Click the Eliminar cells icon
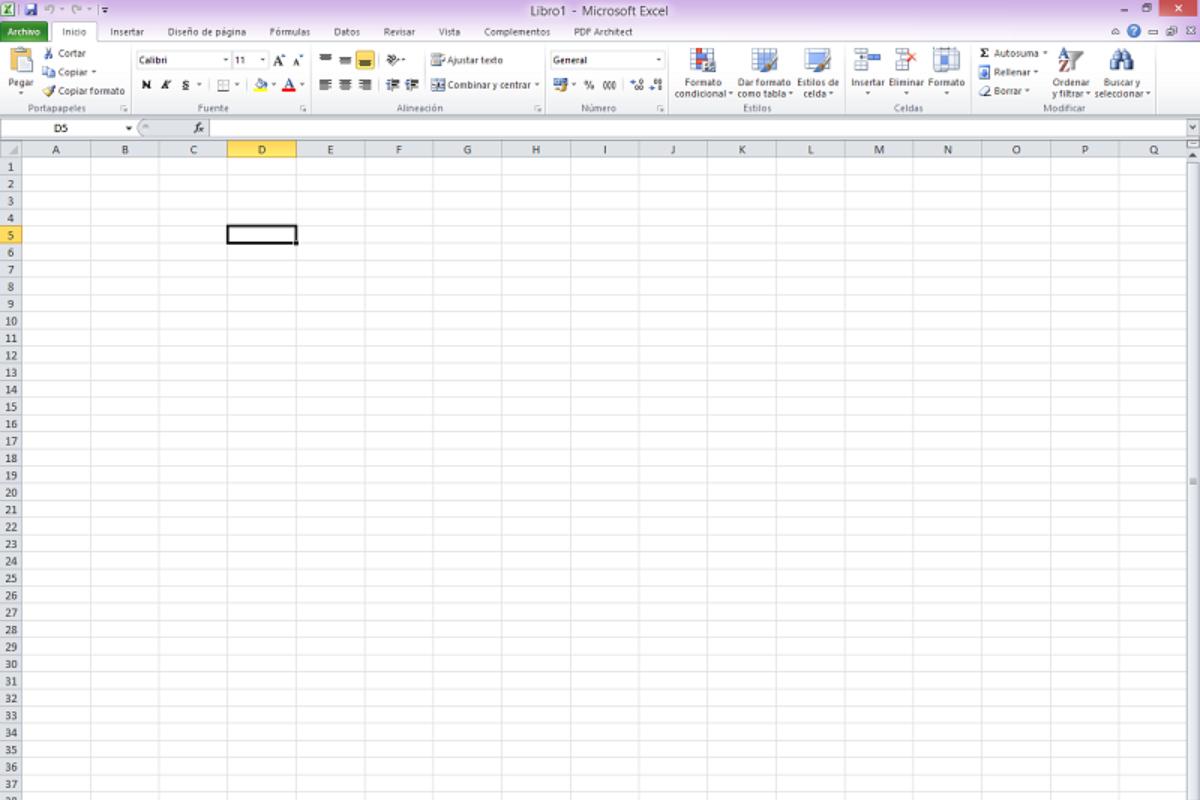Image resolution: width=1200 pixels, height=800 pixels. 906,62
